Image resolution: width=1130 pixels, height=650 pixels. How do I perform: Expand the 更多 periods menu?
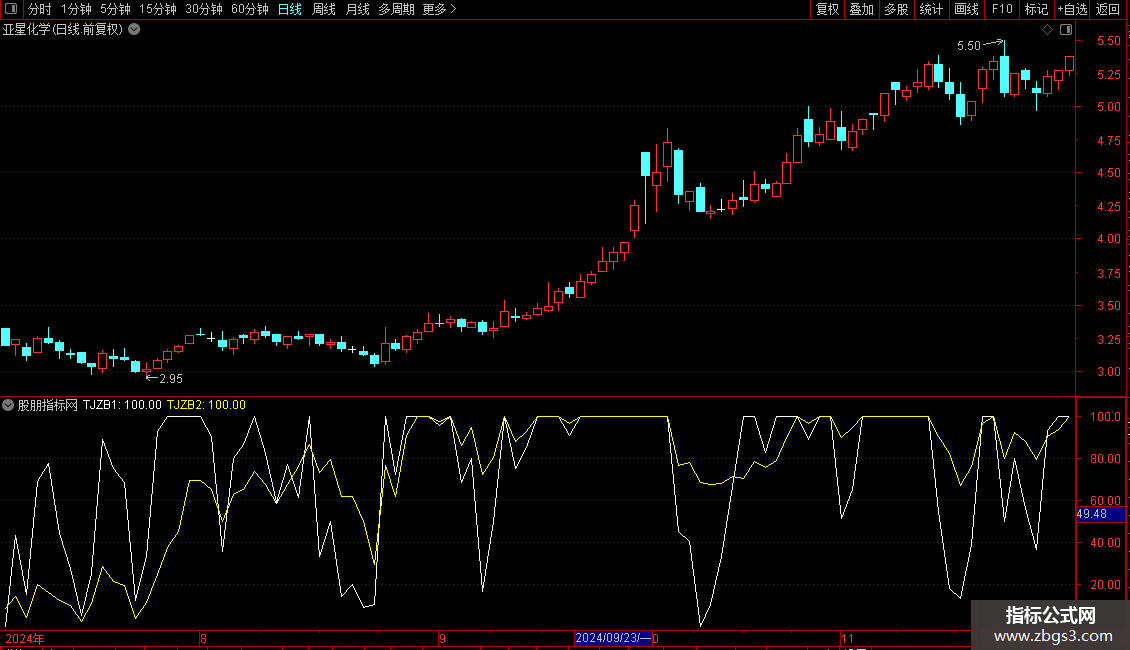click(x=439, y=9)
